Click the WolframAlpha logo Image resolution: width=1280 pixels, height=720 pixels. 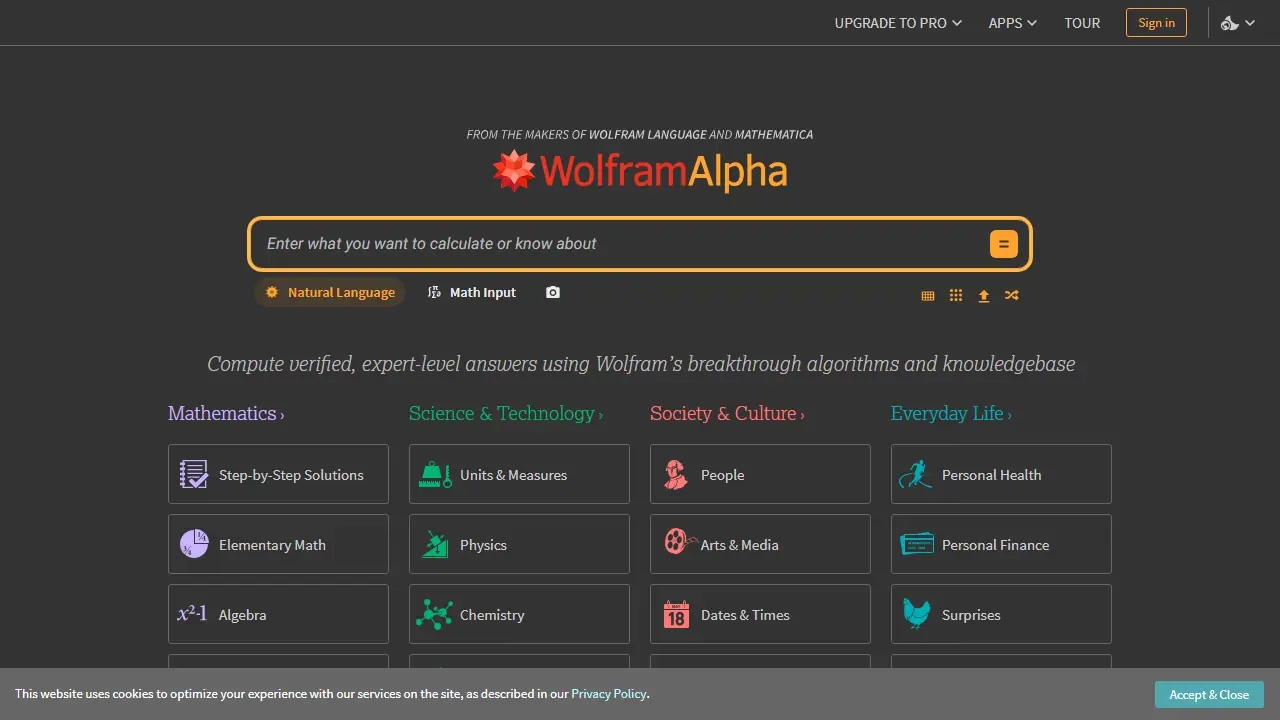pos(640,171)
